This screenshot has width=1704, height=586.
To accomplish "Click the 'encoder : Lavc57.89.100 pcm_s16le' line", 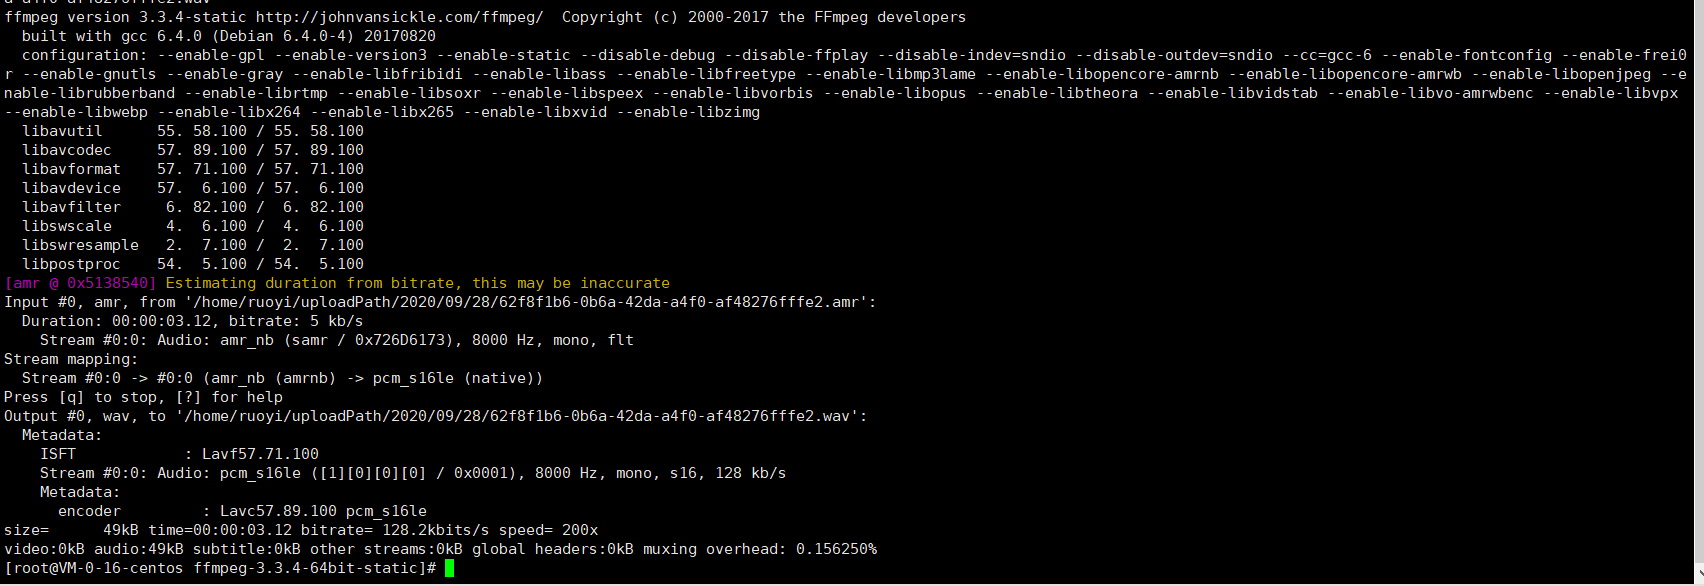I will 242,511.
